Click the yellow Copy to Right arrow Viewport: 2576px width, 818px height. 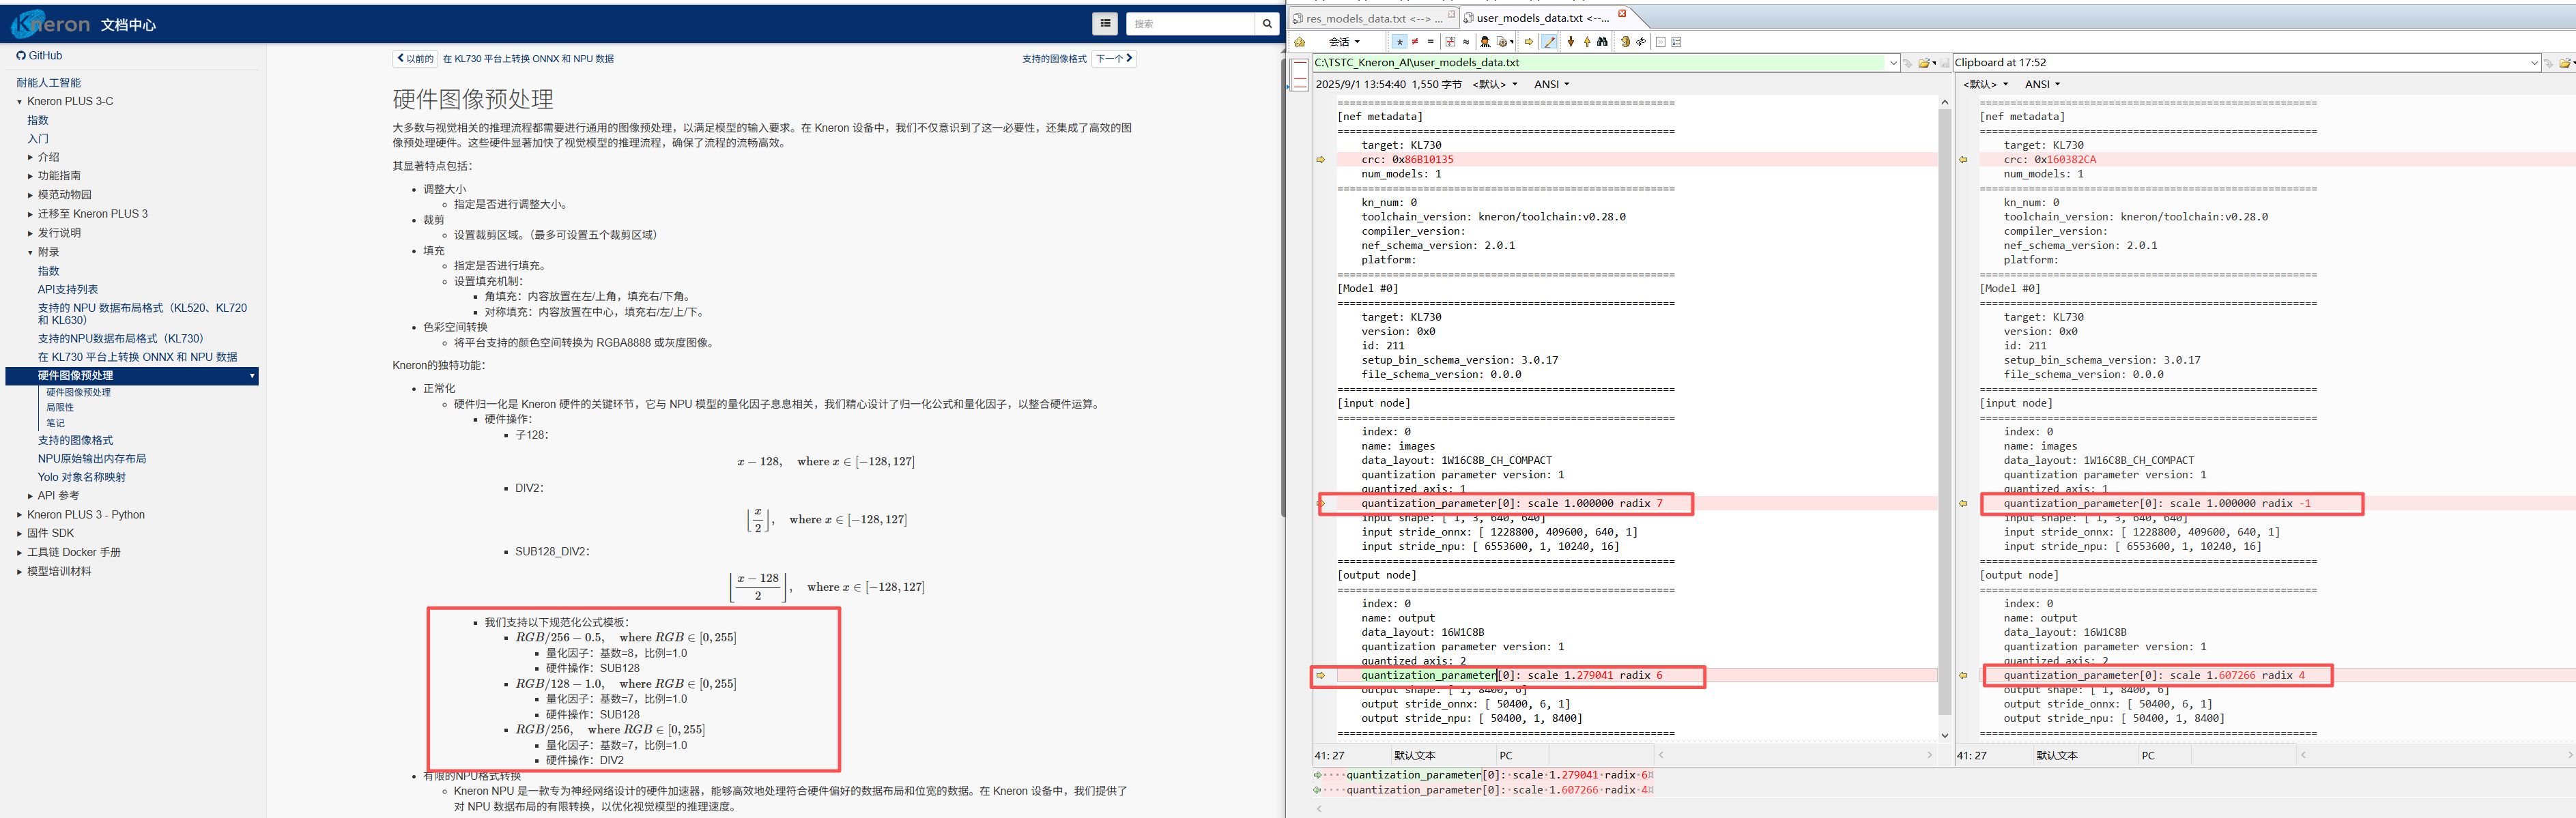point(1529,42)
